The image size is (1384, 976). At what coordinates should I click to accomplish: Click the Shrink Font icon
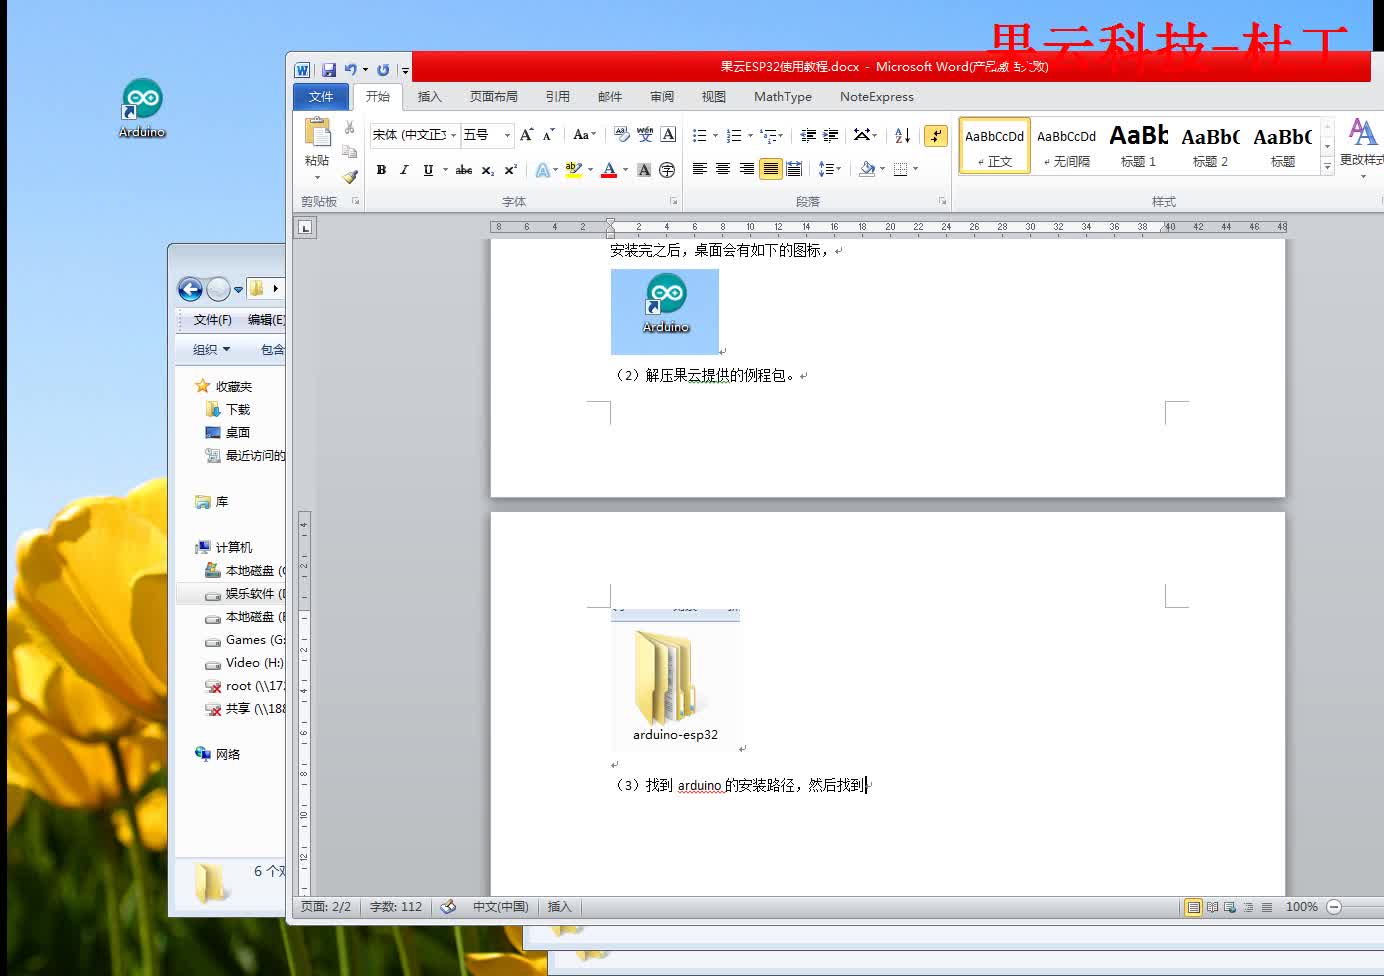click(549, 134)
